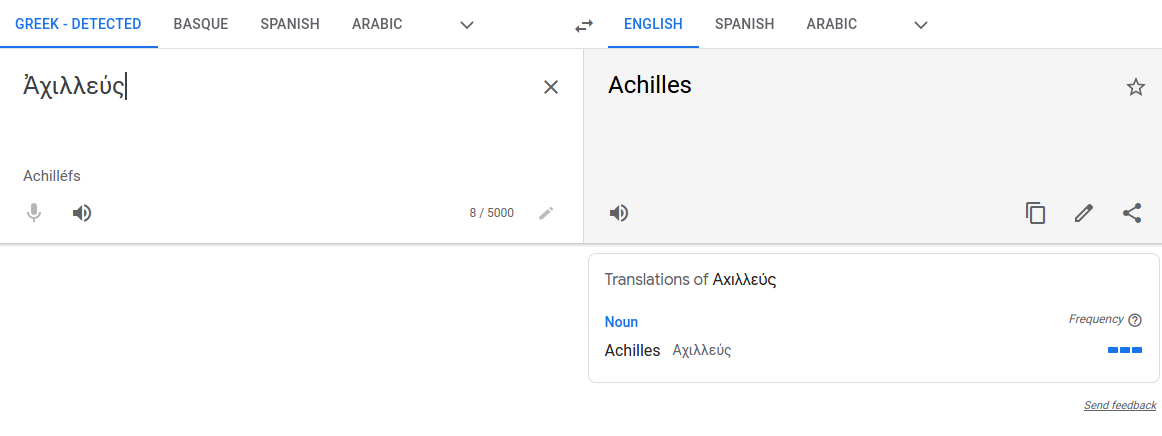Click the microphone voice input icon

(33, 214)
